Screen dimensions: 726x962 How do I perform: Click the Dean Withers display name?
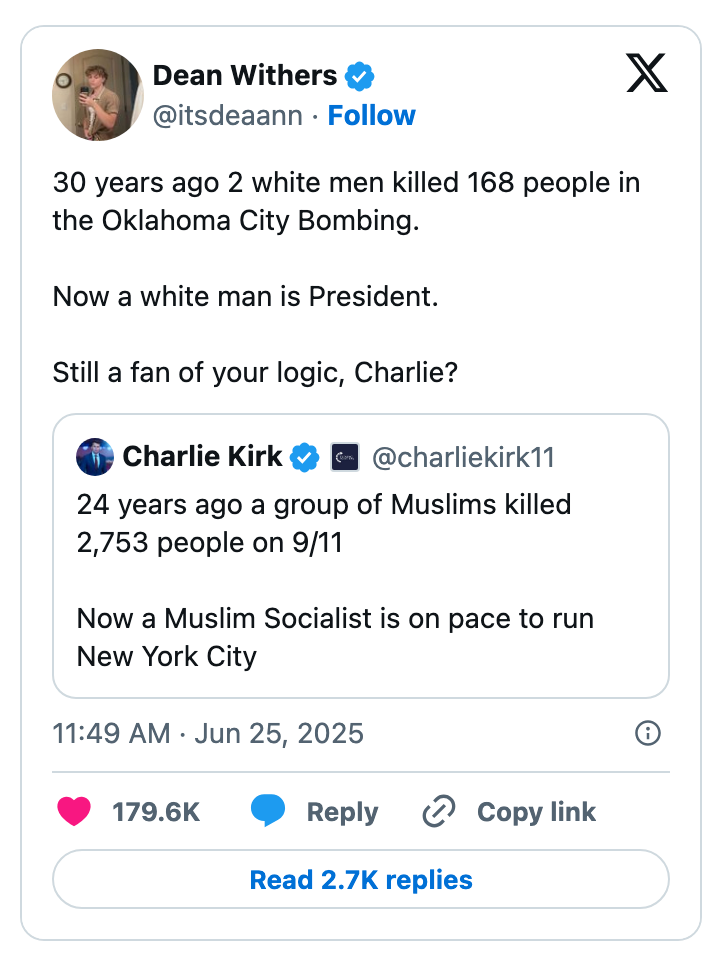point(245,76)
